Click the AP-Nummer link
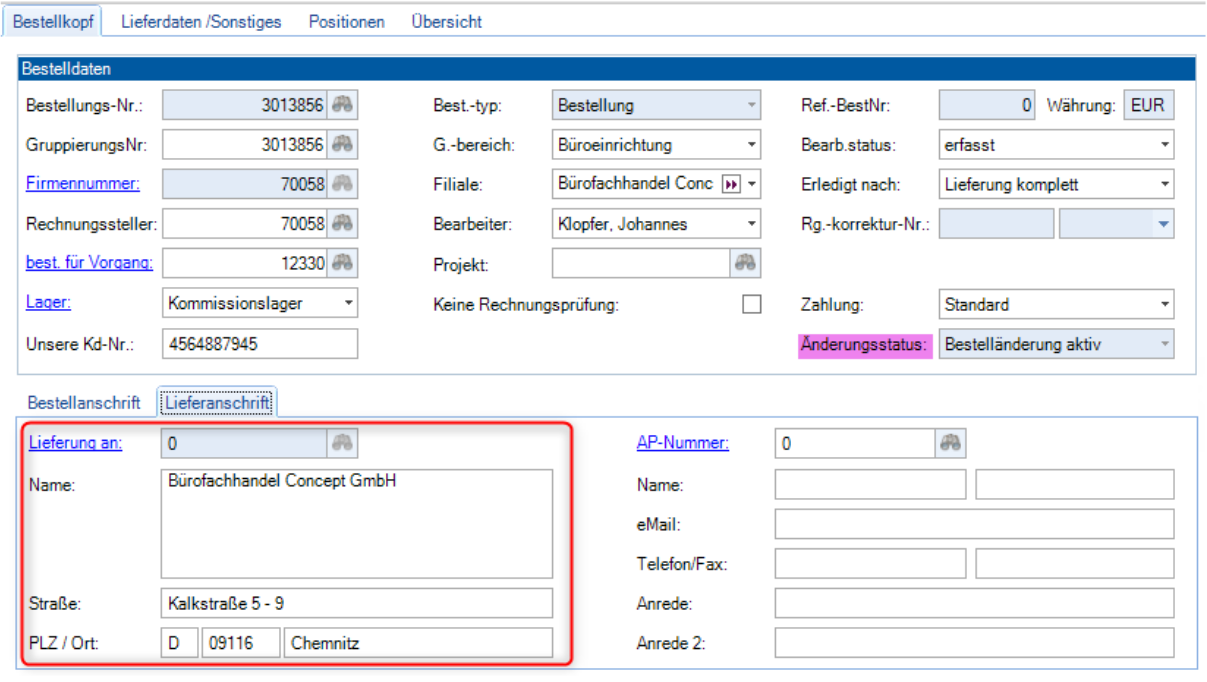 pyautogui.click(x=683, y=444)
